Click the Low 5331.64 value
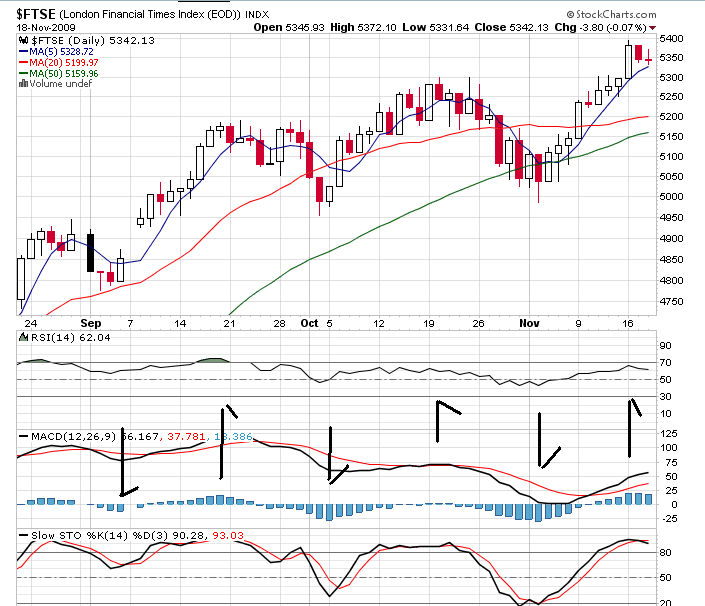The width and height of the screenshot is (705, 606). pyautogui.click(x=435, y=27)
